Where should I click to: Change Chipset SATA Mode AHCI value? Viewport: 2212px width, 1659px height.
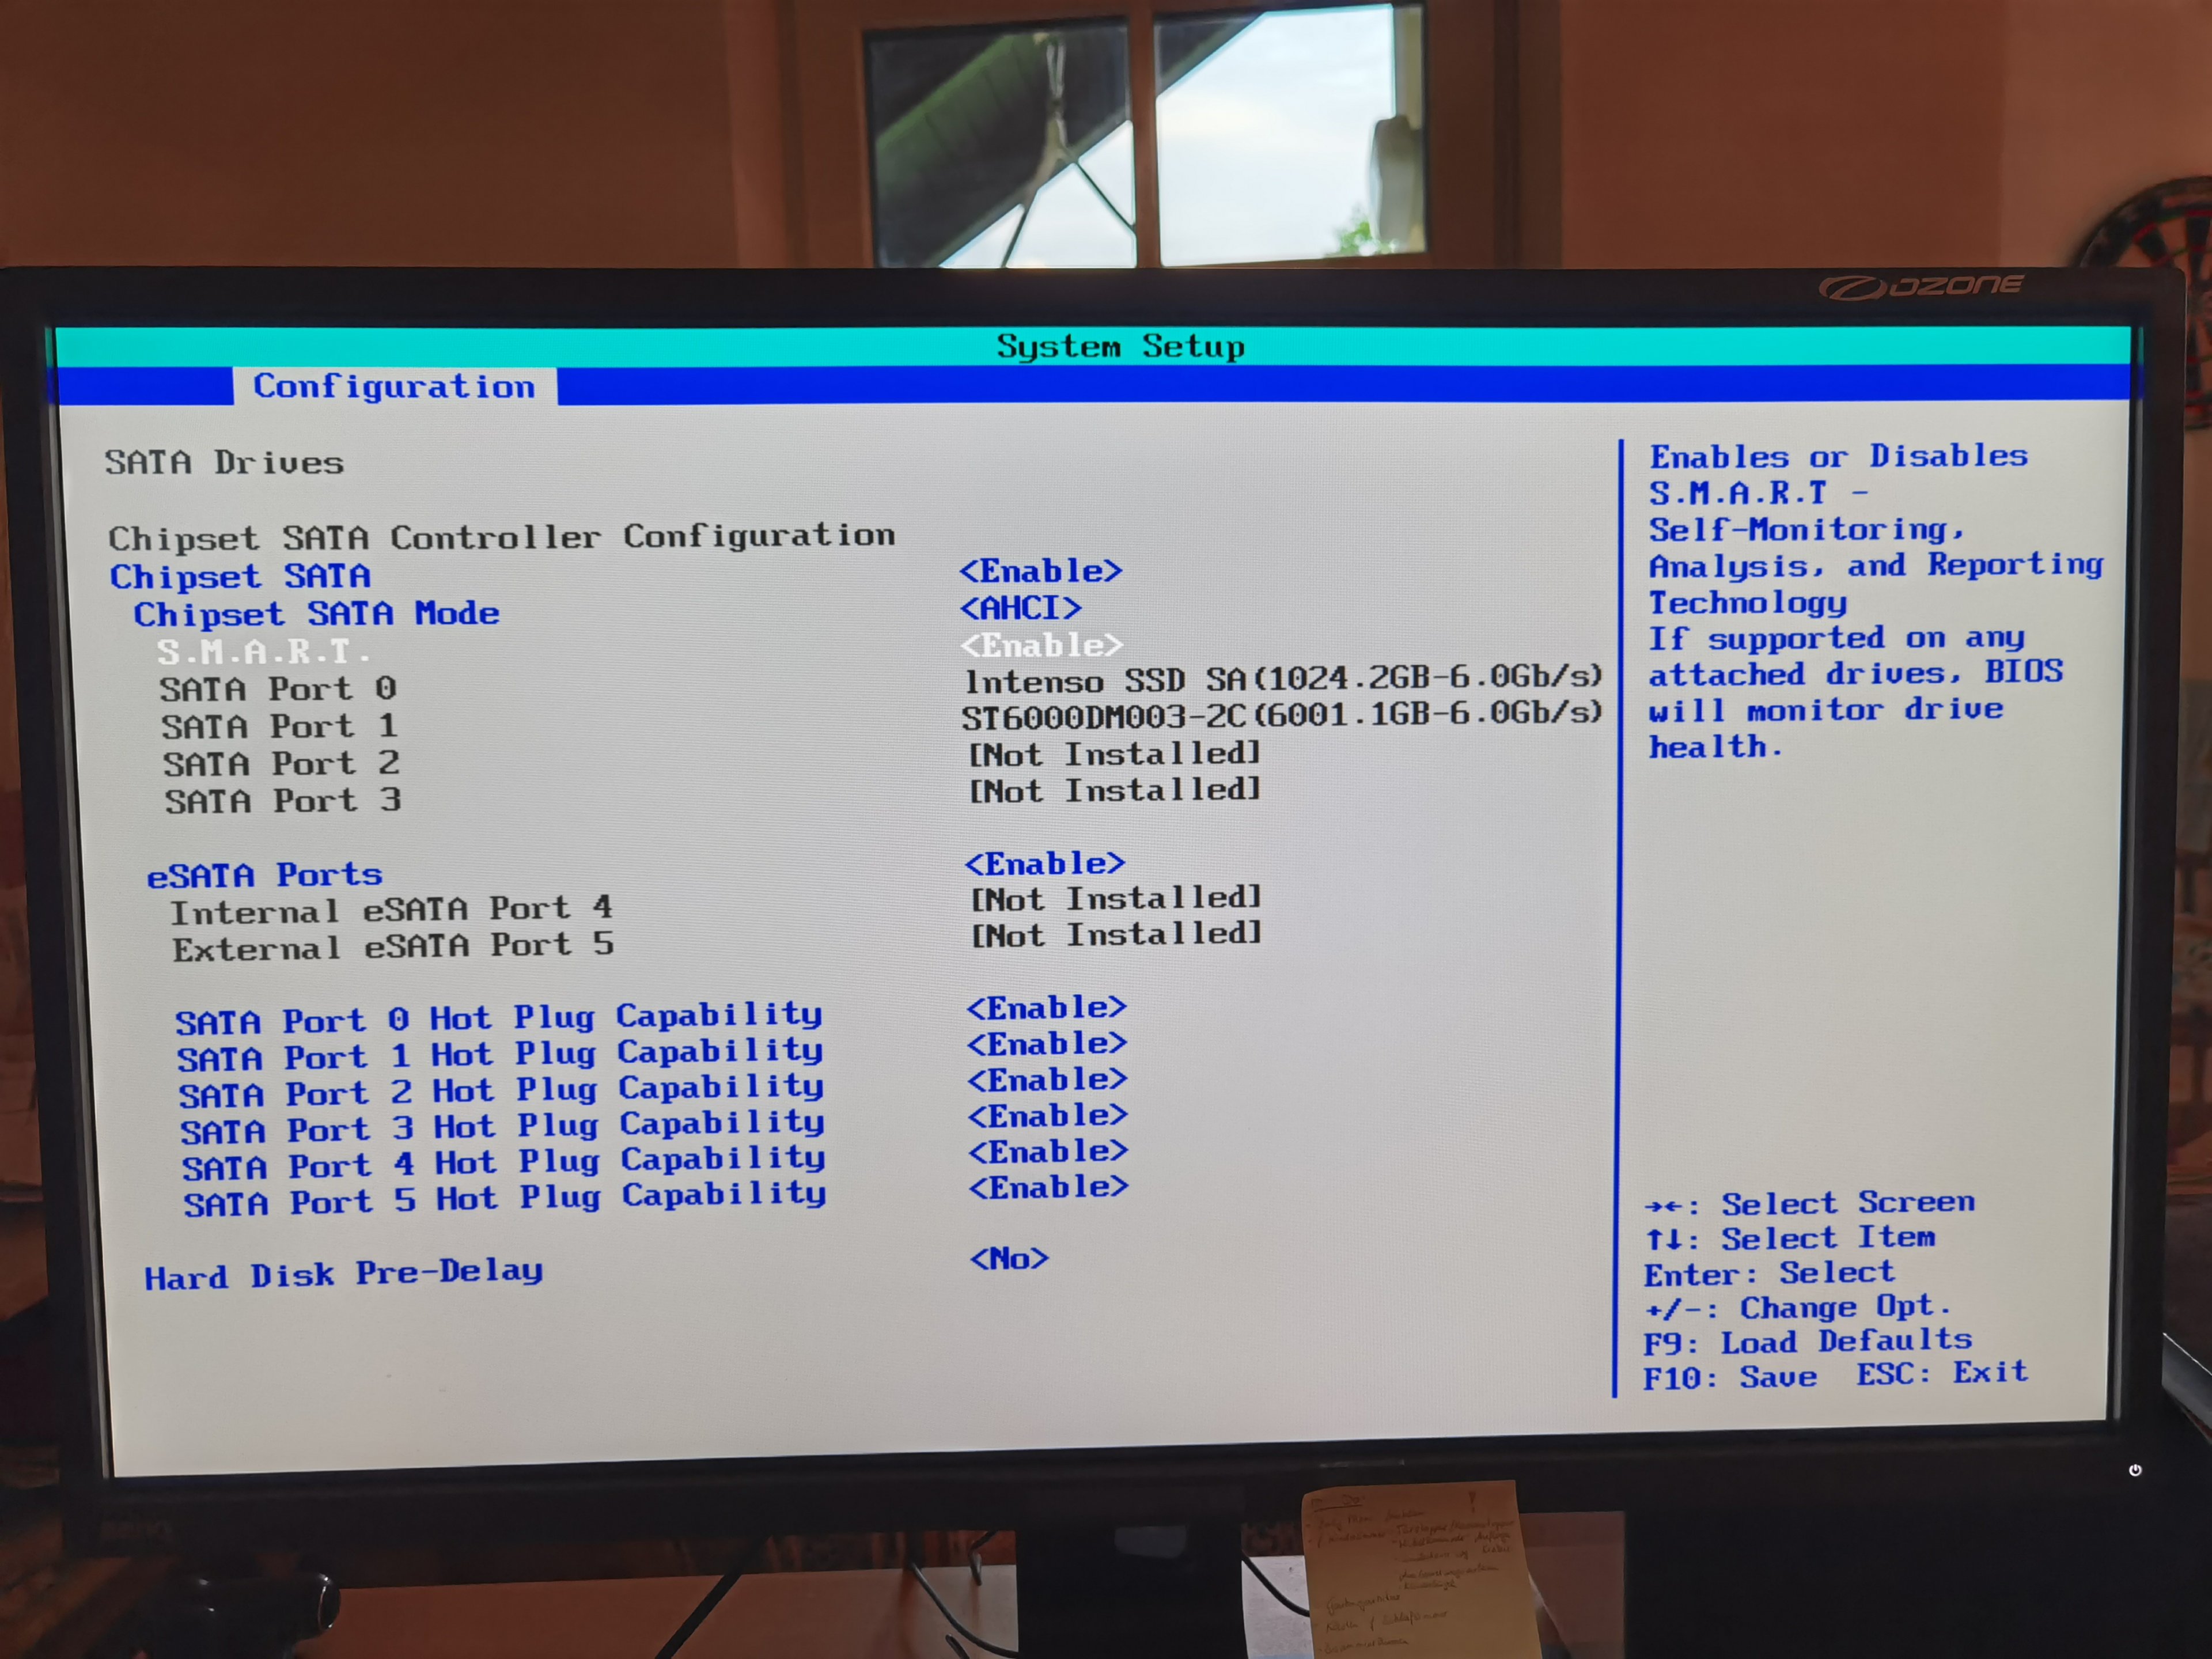(1020, 608)
